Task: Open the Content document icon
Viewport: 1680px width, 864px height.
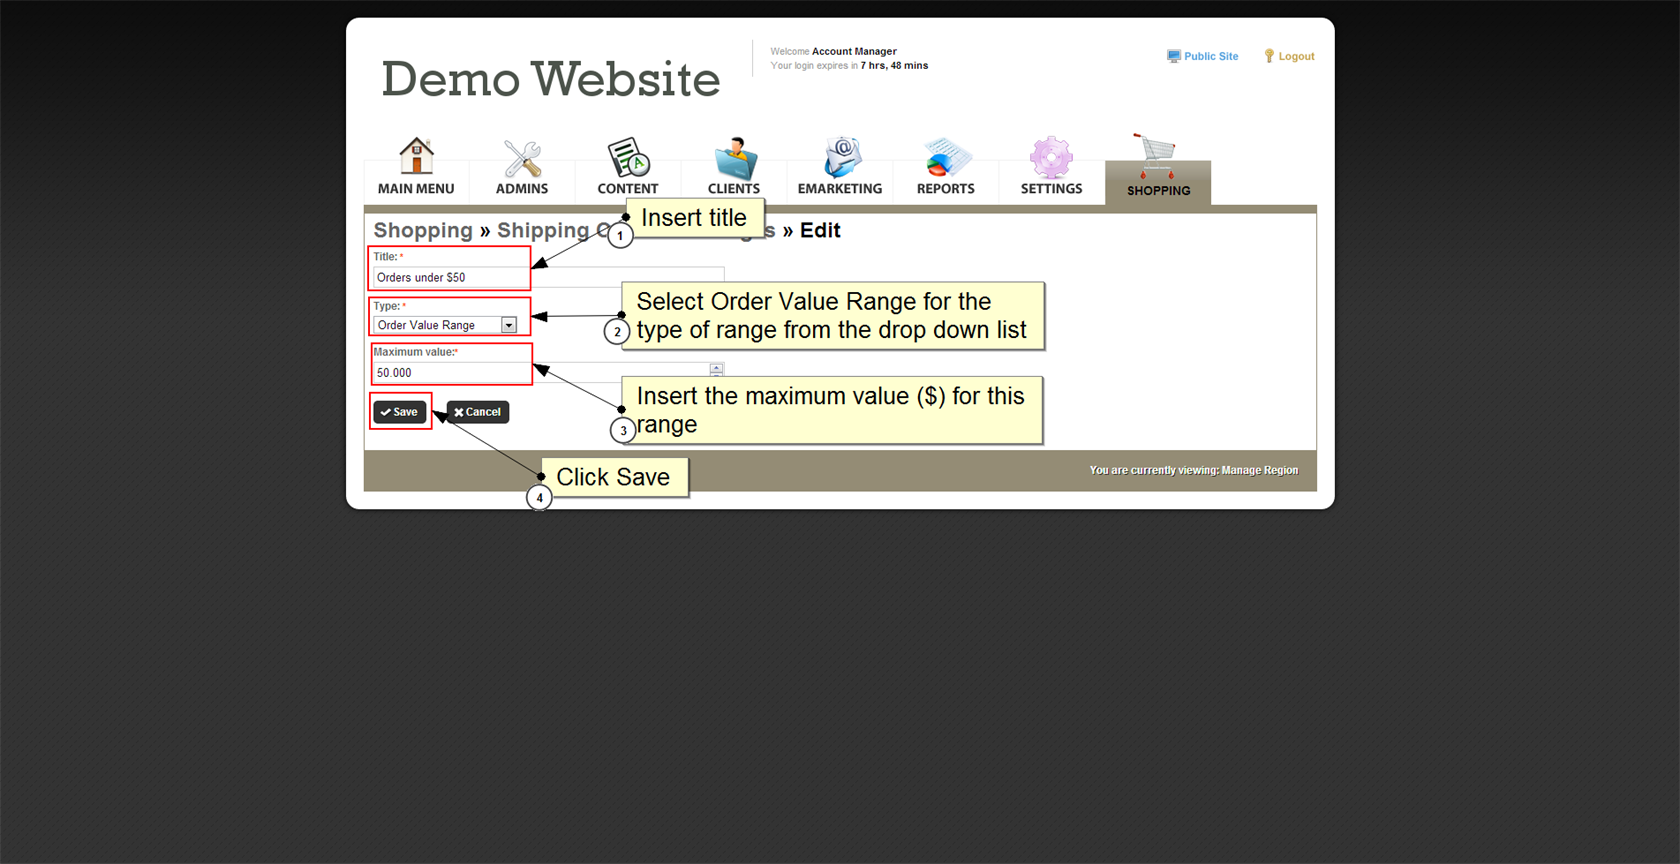Action: point(628,158)
